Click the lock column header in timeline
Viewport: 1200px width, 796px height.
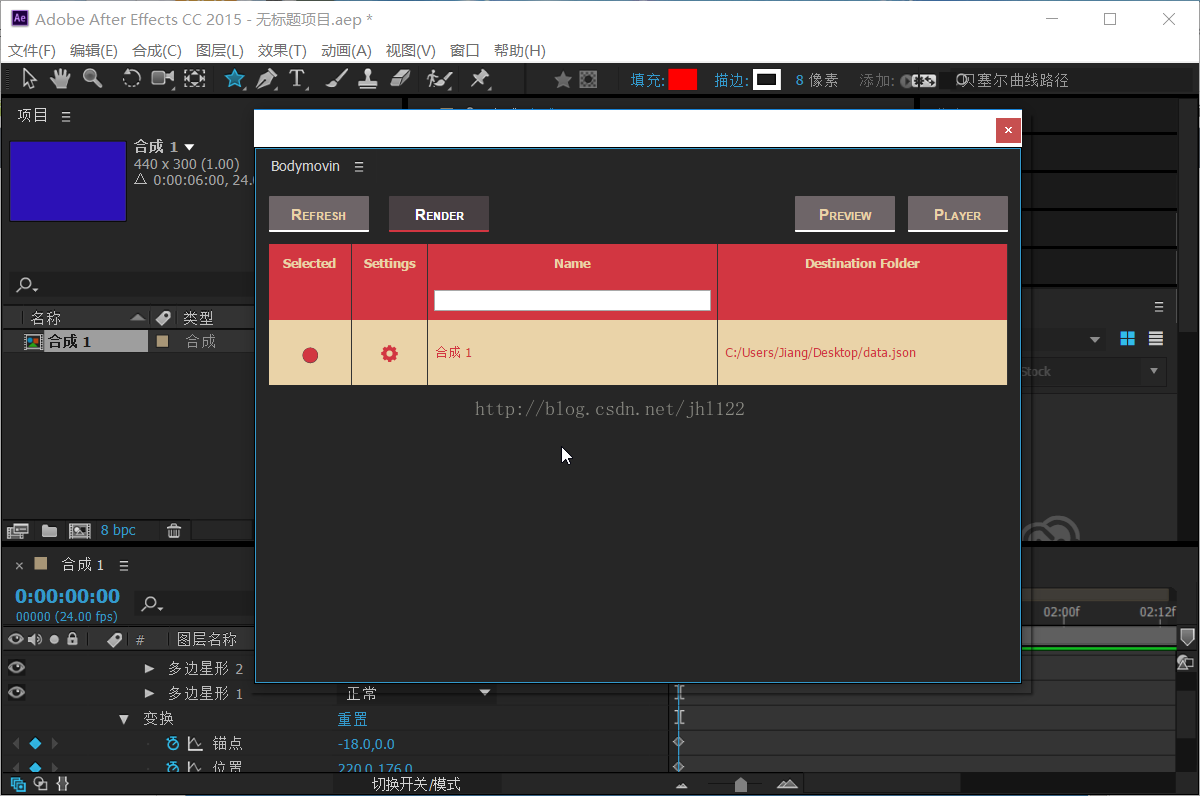point(72,639)
